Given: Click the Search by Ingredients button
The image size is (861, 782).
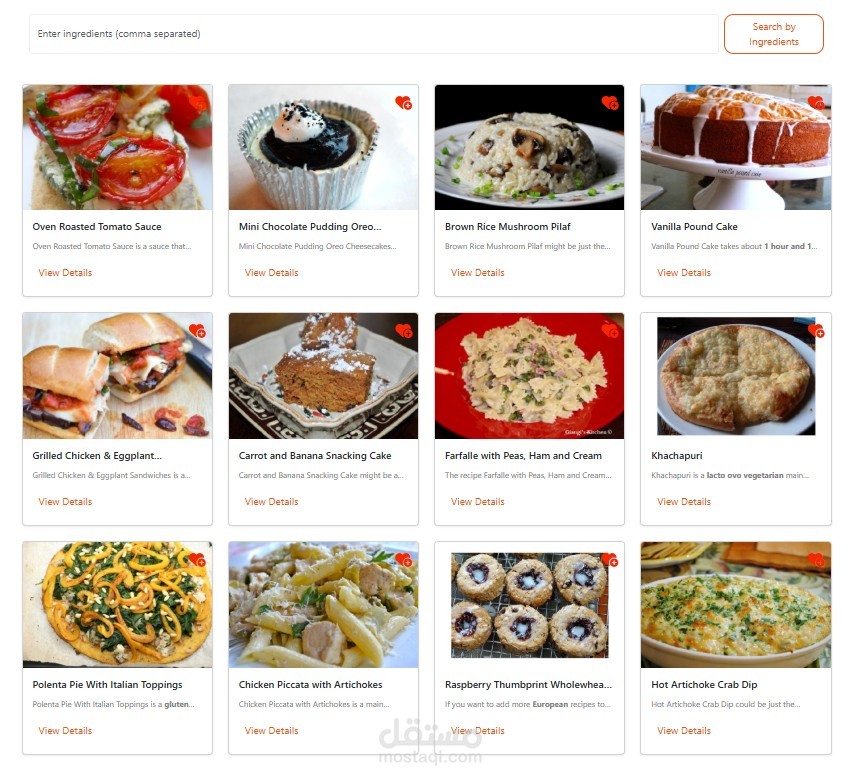Looking at the screenshot, I should point(774,34).
